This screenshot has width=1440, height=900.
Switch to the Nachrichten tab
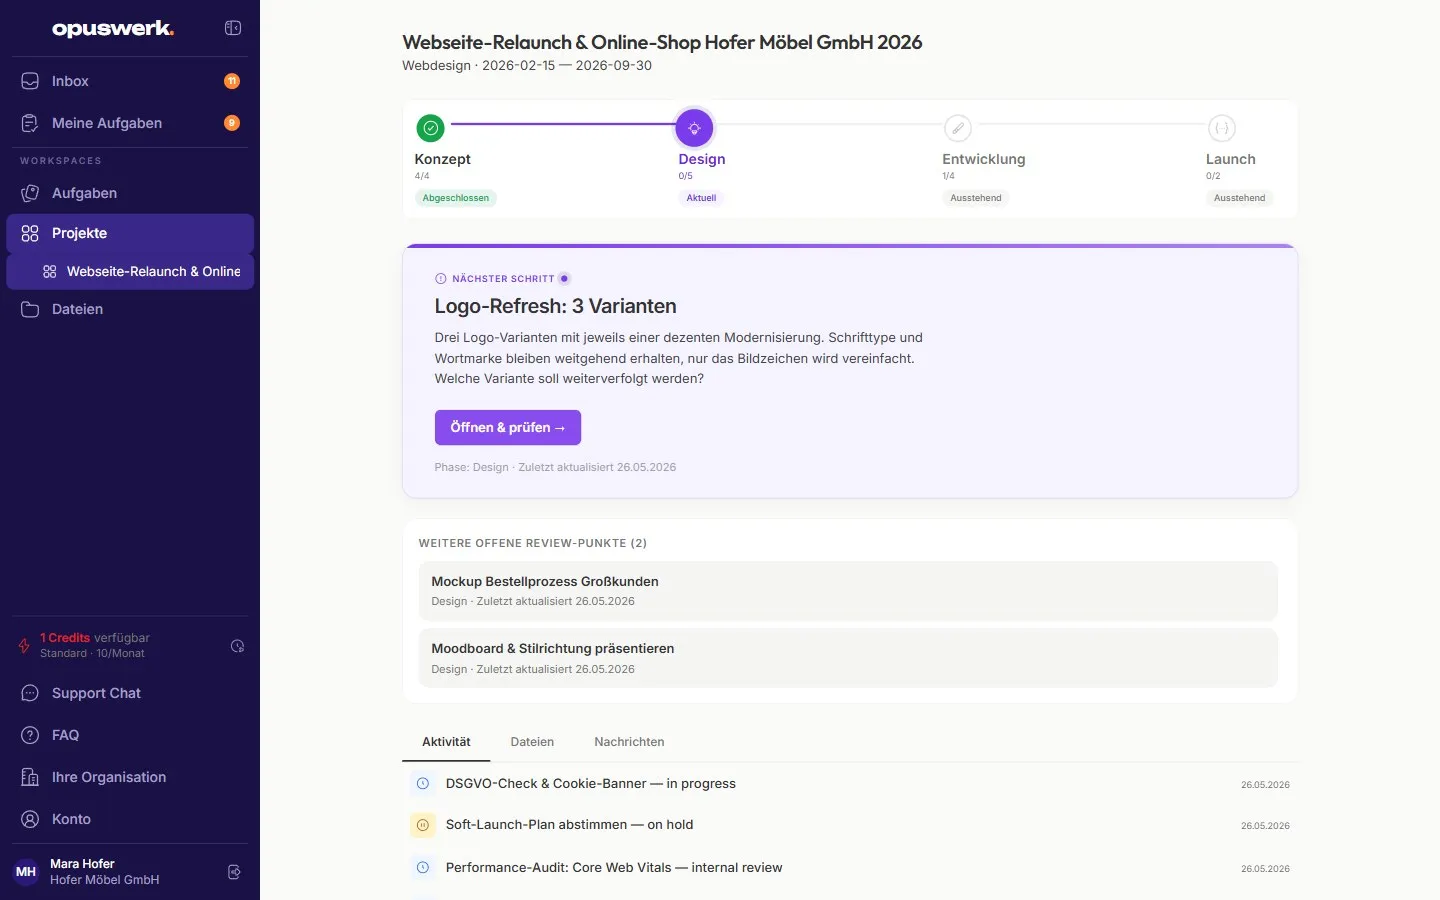pyautogui.click(x=629, y=742)
